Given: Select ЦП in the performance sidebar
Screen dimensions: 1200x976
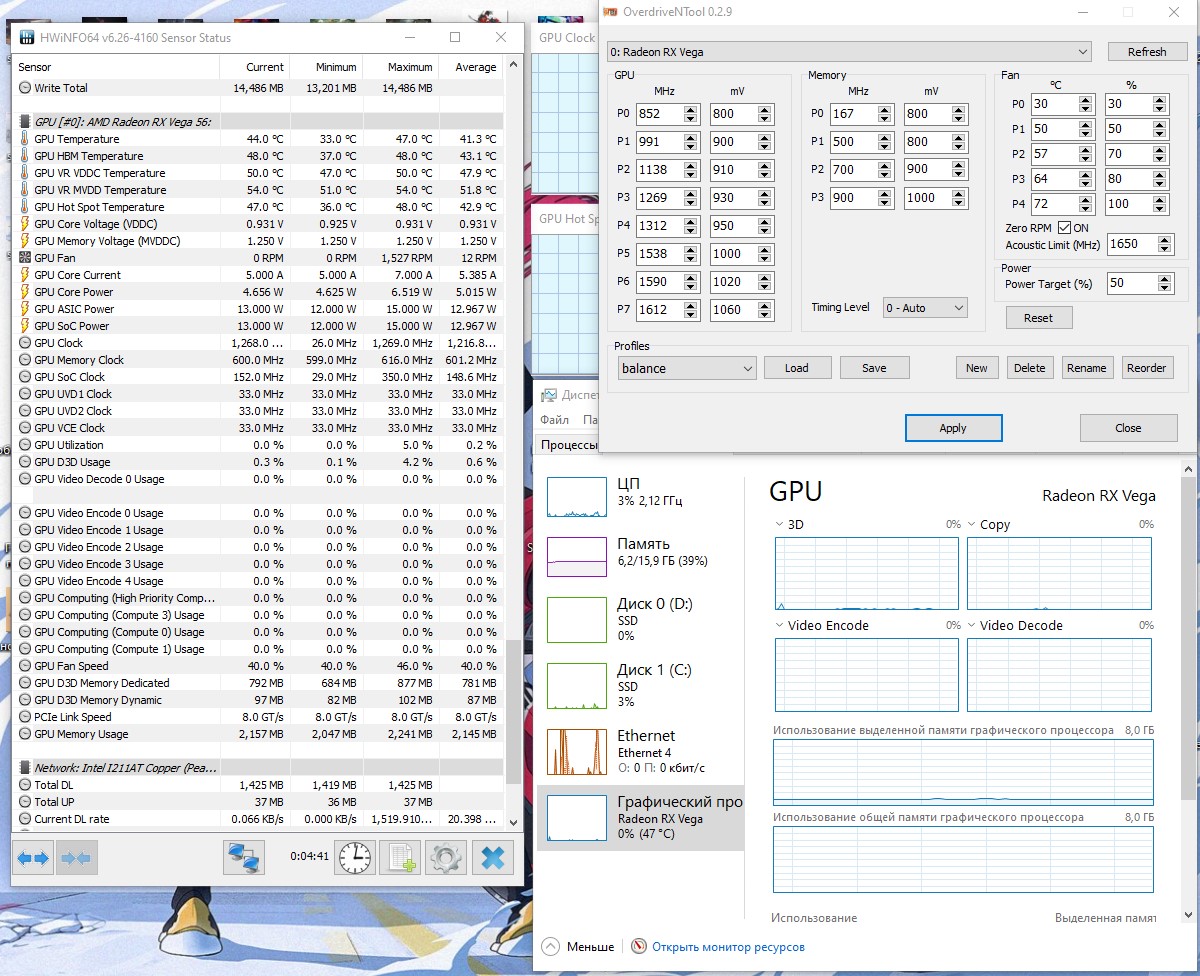Looking at the screenshot, I should pyautogui.click(x=641, y=497).
